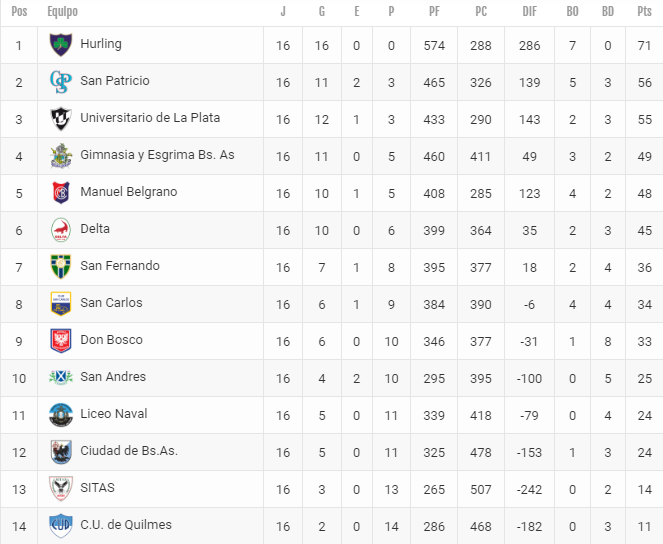The height and width of the screenshot is (544, 663).
Task: Click the Pos column header
Action: pyautogui.click(x=19, y=11)
